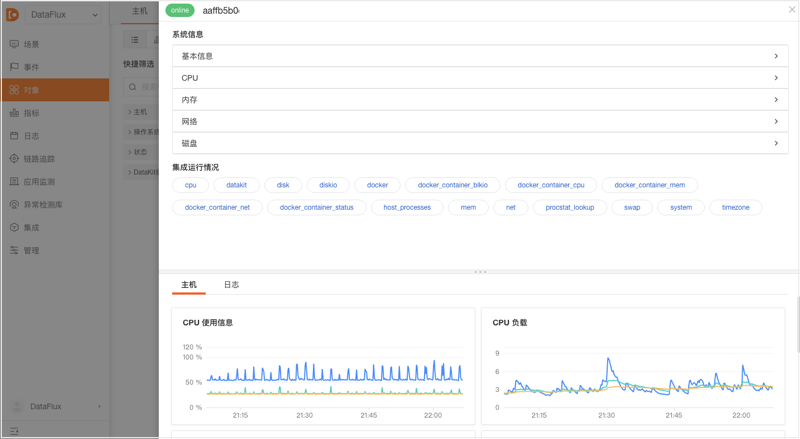Click the DataFlux logo icon
Viewport: 800px width, 439px height.
point(12,15)
